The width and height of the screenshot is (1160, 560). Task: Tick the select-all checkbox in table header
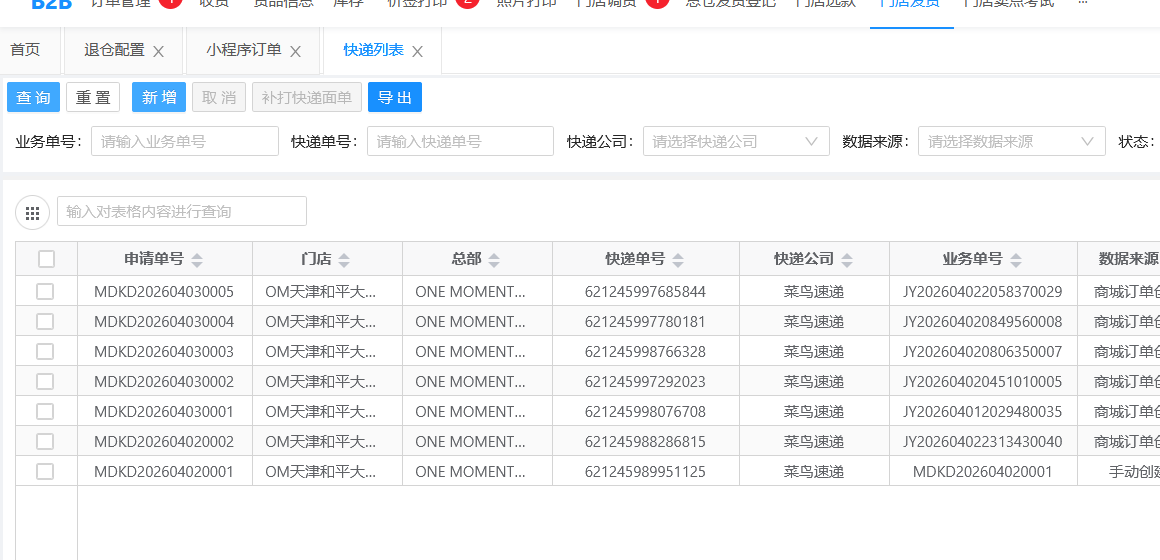[46, 259]
